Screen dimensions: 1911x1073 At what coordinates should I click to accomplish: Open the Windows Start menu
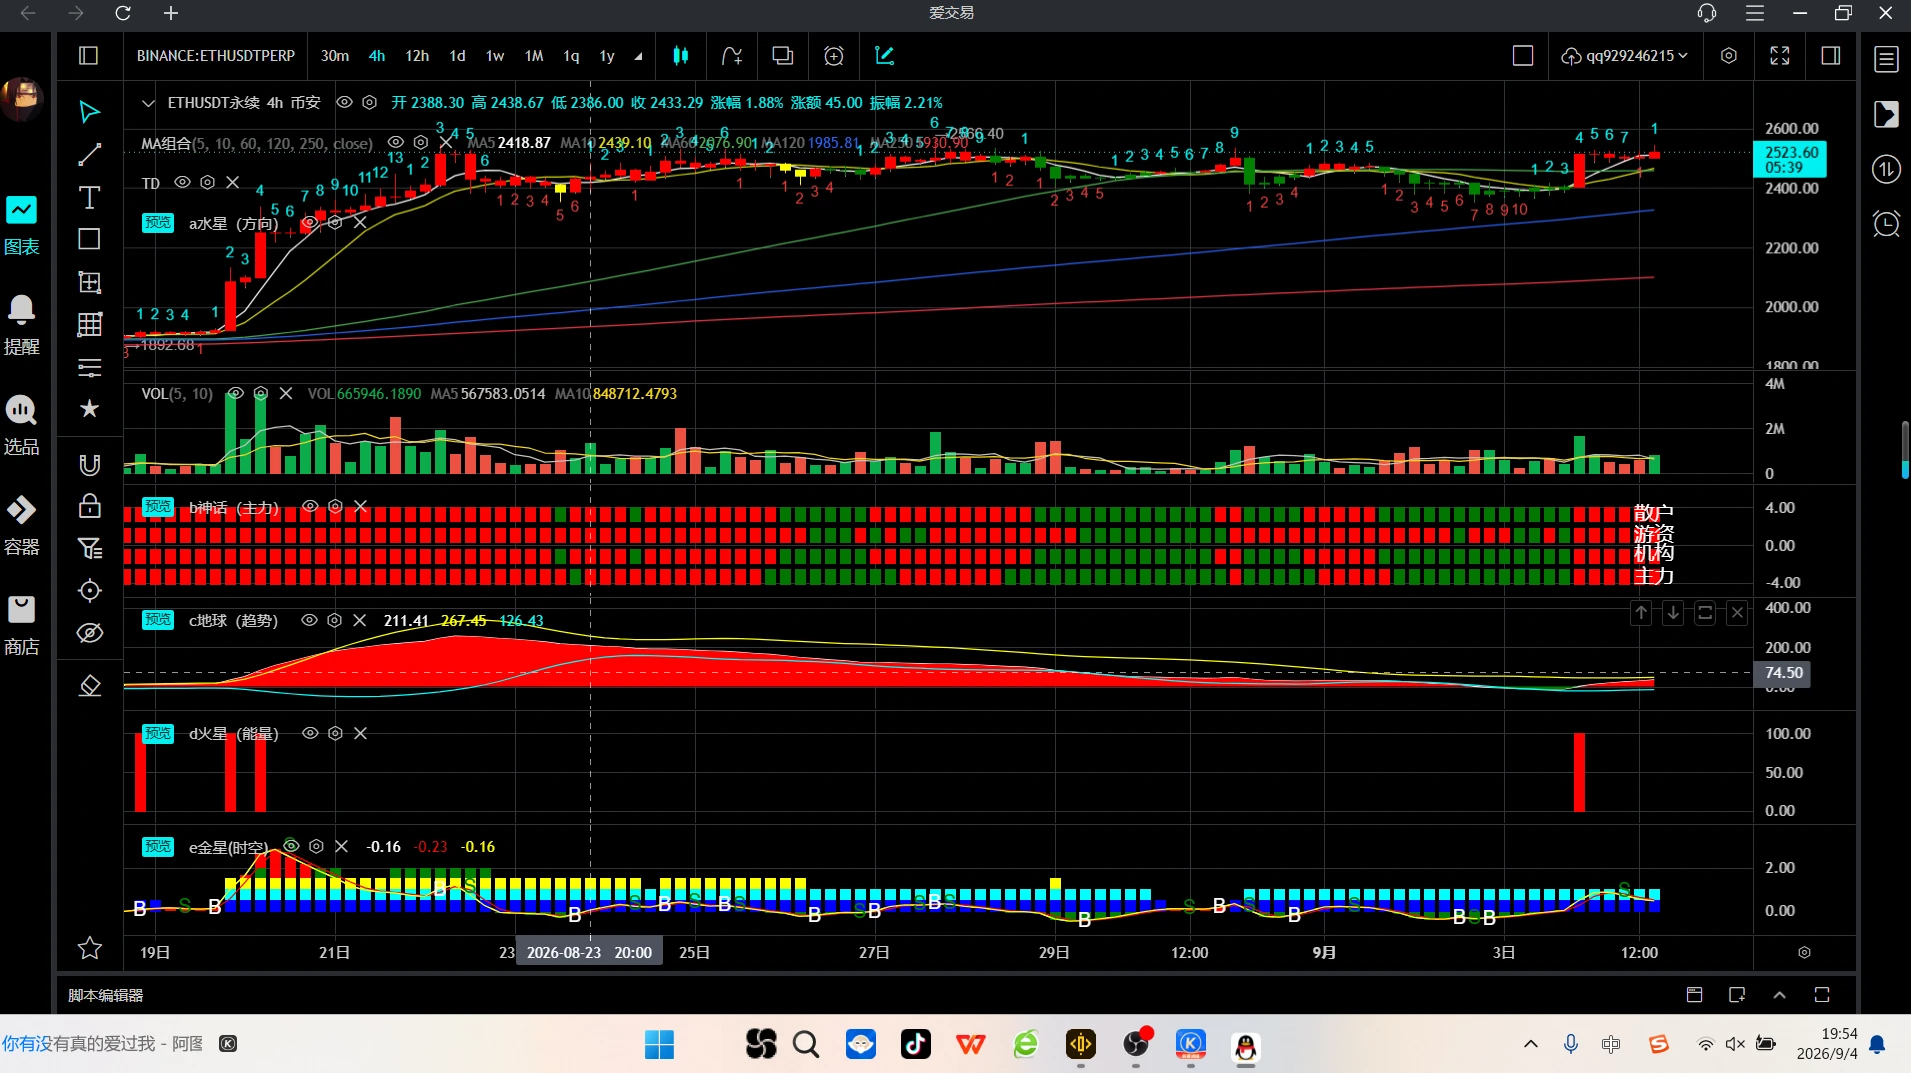(x=659, y=1044)
